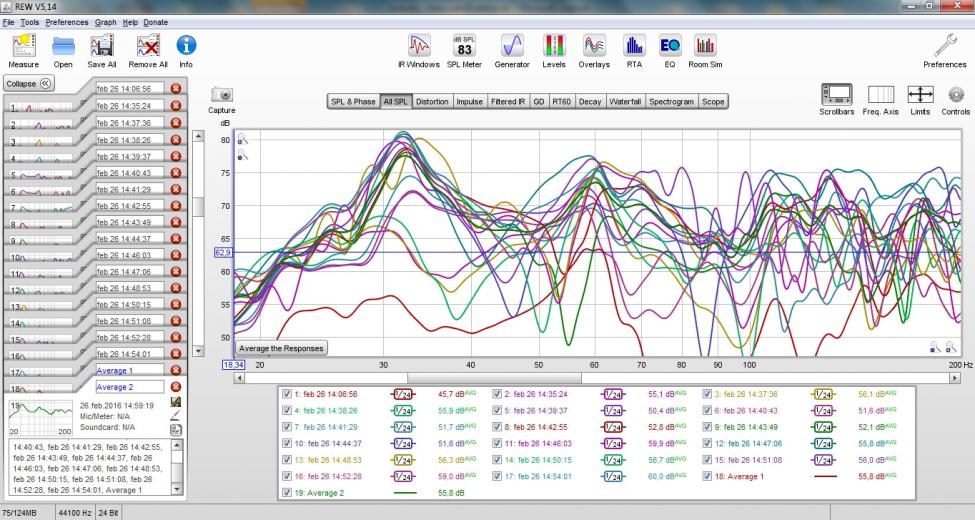The height and width of the screenshot is (520, 975).
Task: Open the Overlays window
Action: (x=593, y=46)
